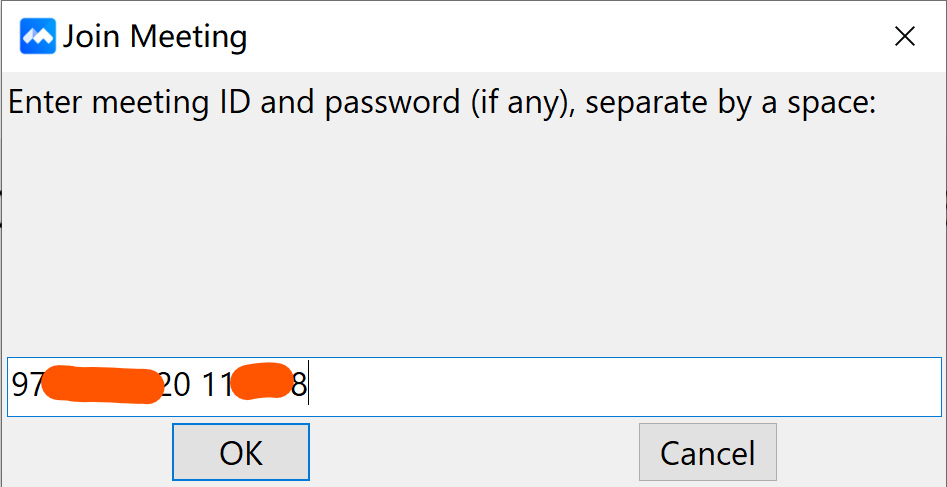Place cursor at the leading "97" digits
The image size is (947, 487).
pyautogui.click(x=27, y=385)
